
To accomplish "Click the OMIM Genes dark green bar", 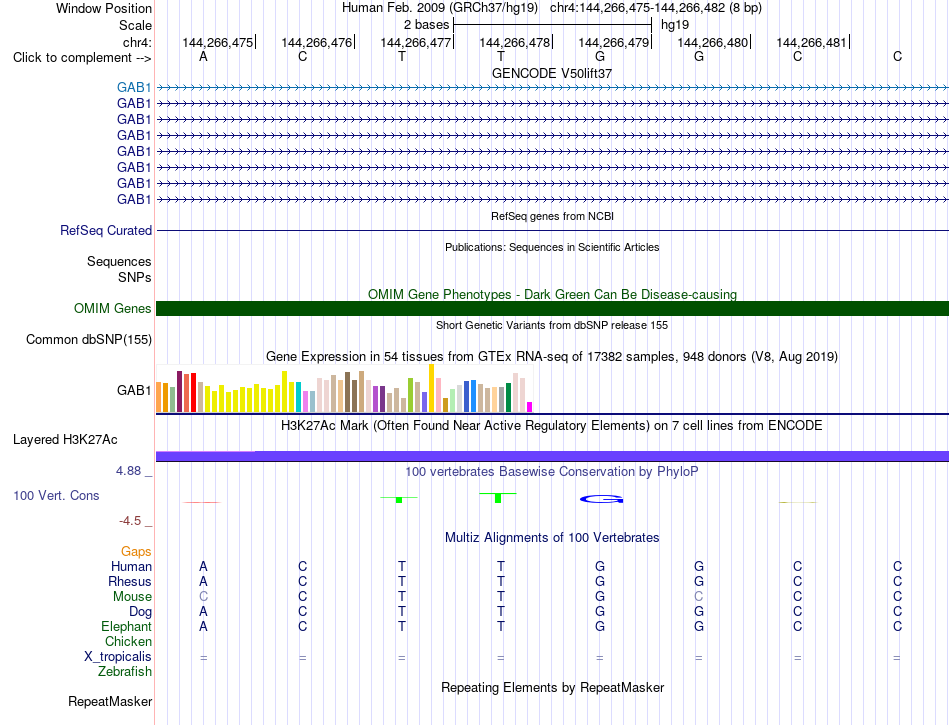I will pos(552,308).
